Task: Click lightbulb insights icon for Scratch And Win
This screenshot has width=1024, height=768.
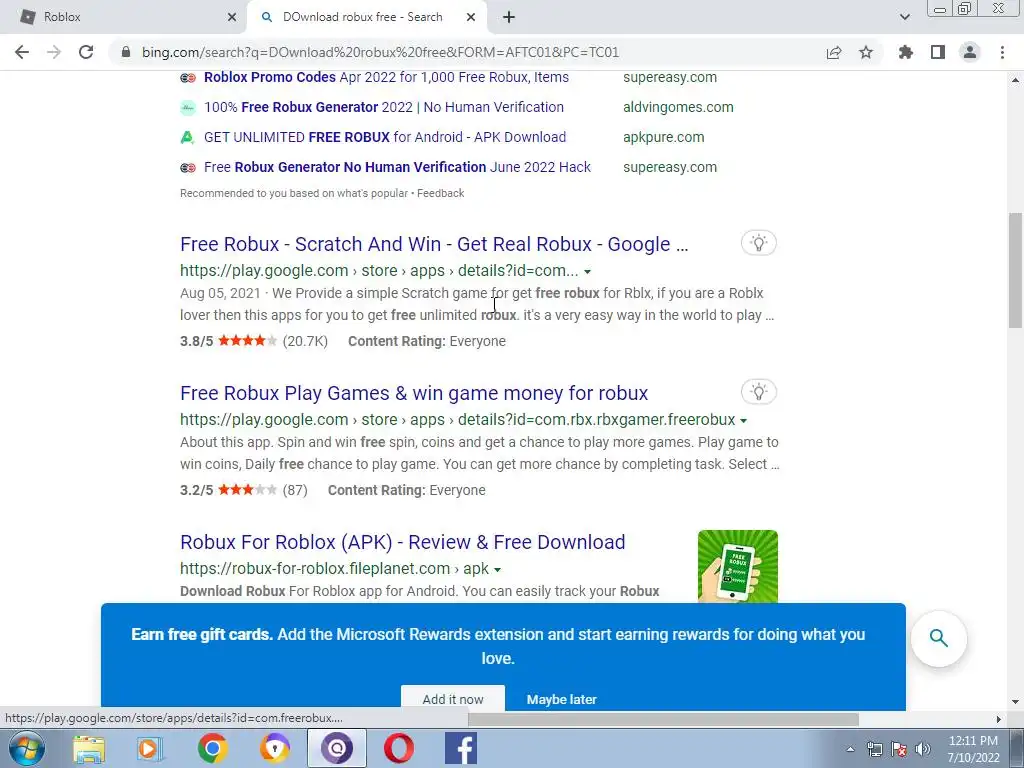Action: pyautogui.click(x=758, y=243)
